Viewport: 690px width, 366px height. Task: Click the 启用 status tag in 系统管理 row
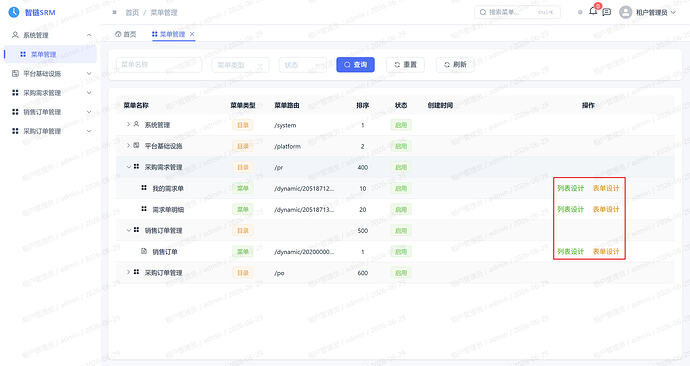pyautogui.click(x=401, y=125)
